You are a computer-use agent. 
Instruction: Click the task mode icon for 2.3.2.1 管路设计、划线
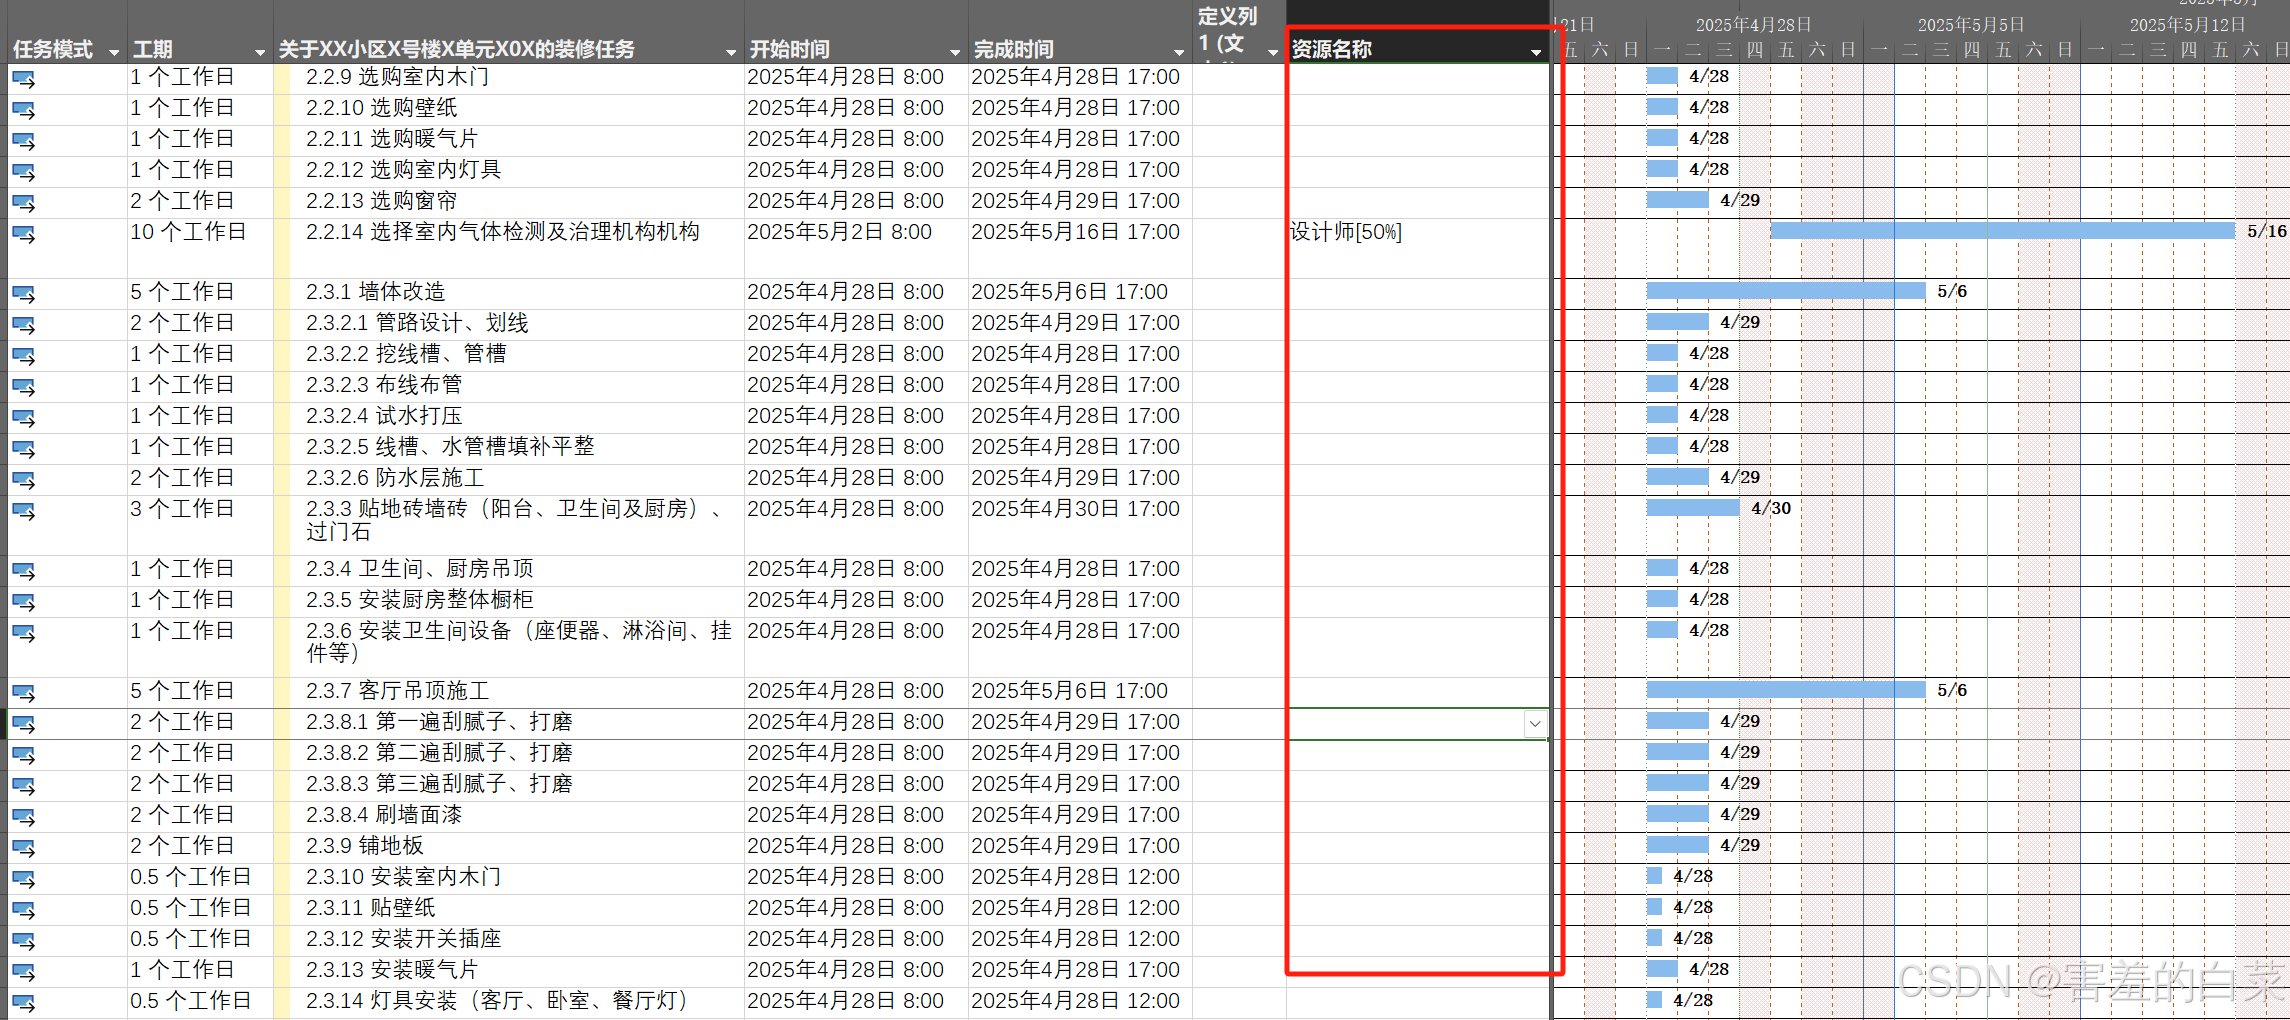click(24, 324)
